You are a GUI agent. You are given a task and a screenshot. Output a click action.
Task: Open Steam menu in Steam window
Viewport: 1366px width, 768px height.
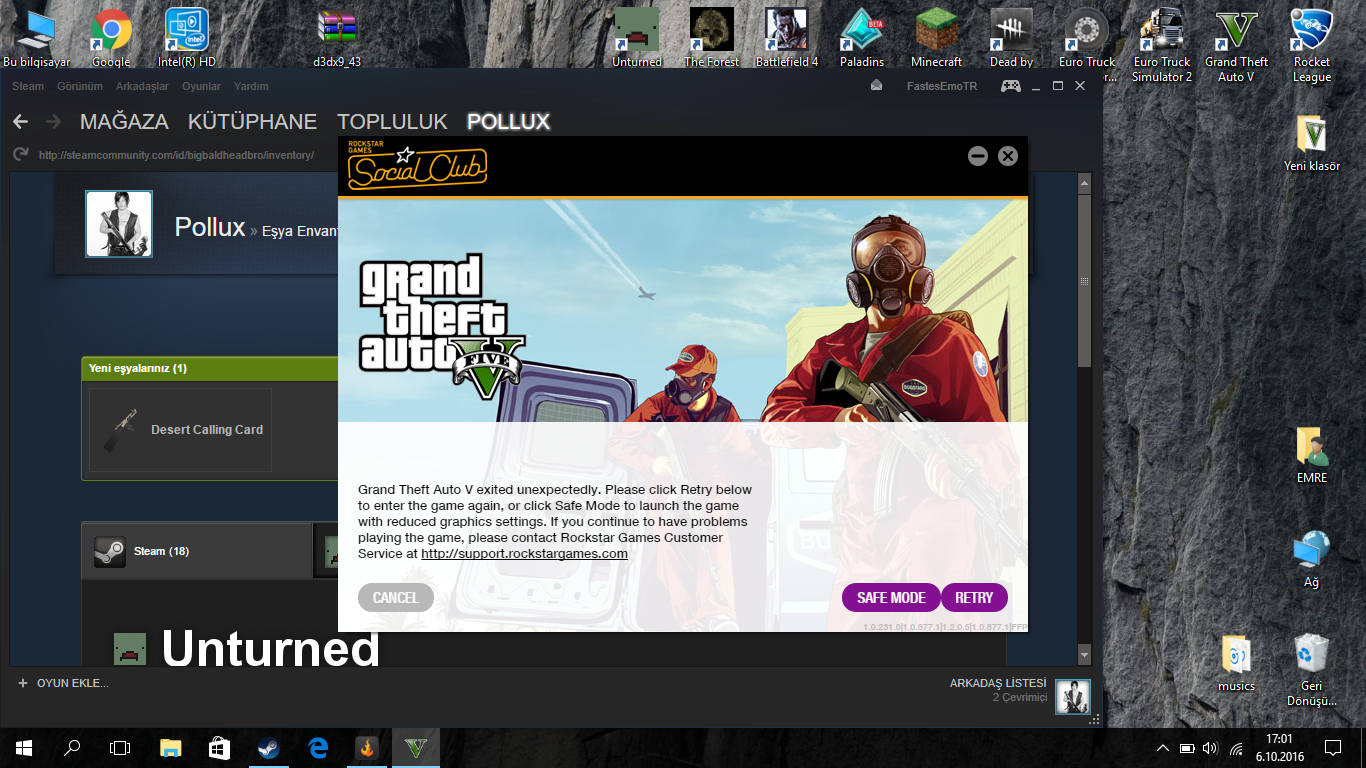click(28, 86)
